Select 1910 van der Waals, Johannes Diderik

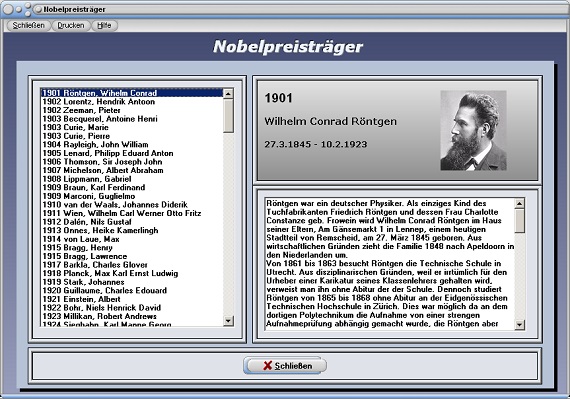click(x=132, y=205)
